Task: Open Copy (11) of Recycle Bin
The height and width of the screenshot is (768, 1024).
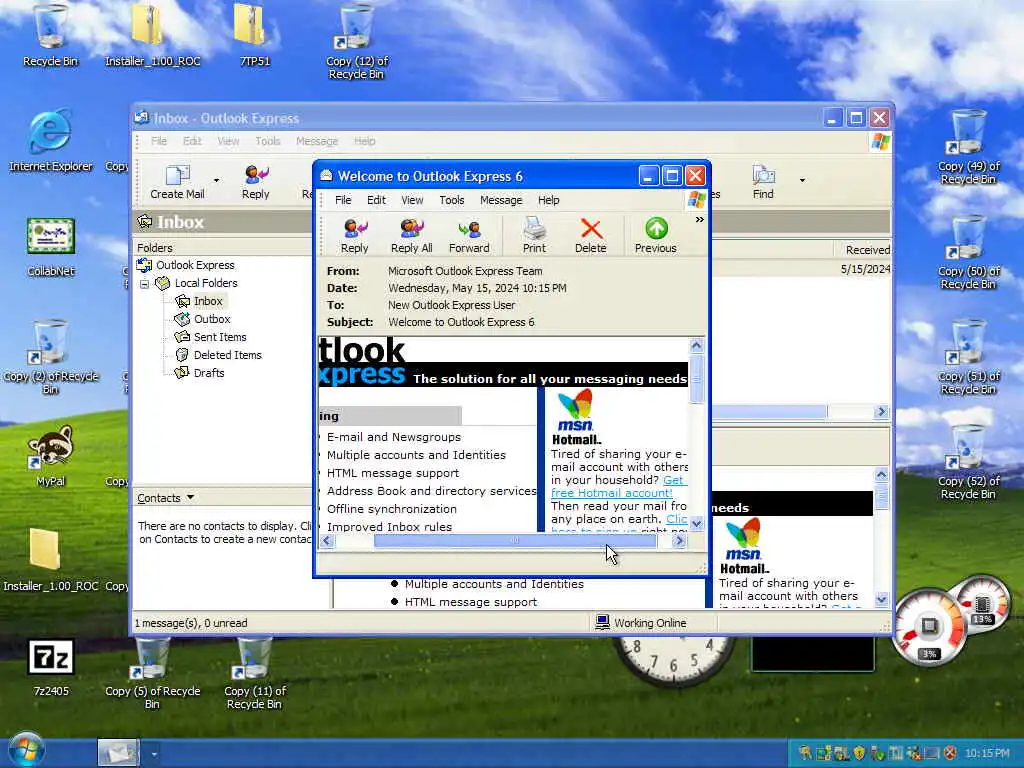Action: [255, 673]
